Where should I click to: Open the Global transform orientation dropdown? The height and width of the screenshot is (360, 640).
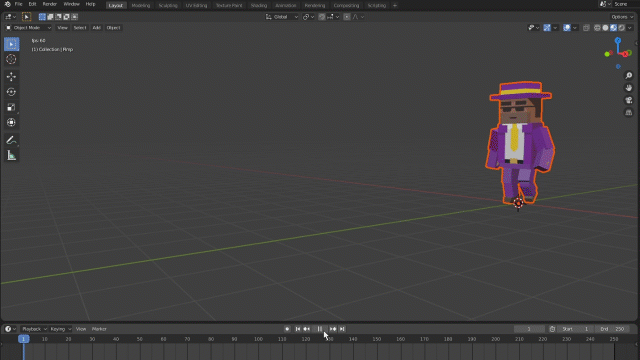pyautogui.click(x=282, y=17)
